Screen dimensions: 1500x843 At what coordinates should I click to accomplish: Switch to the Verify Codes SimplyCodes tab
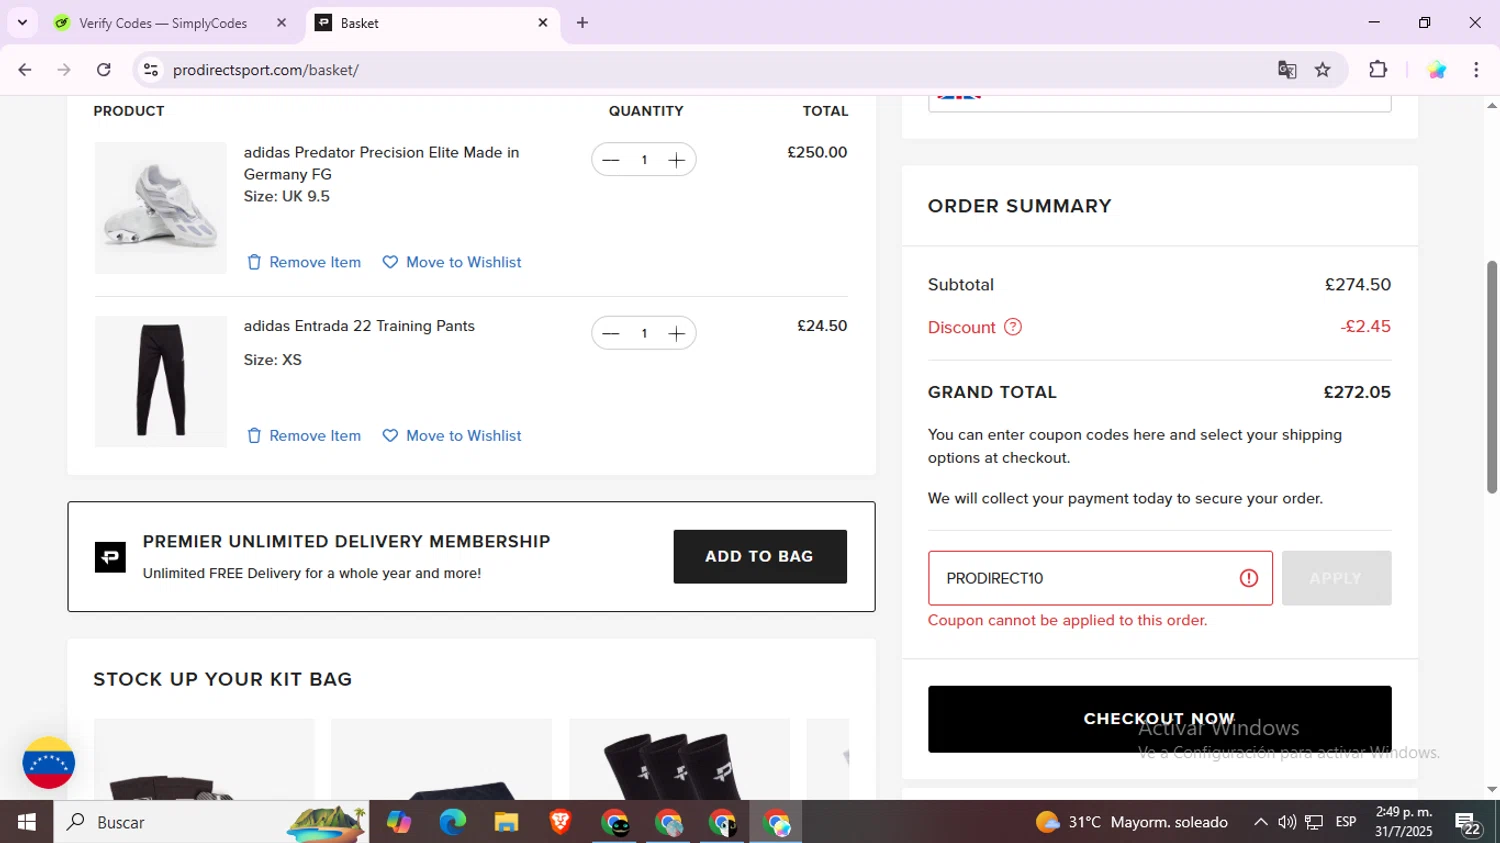coord(162,23)
